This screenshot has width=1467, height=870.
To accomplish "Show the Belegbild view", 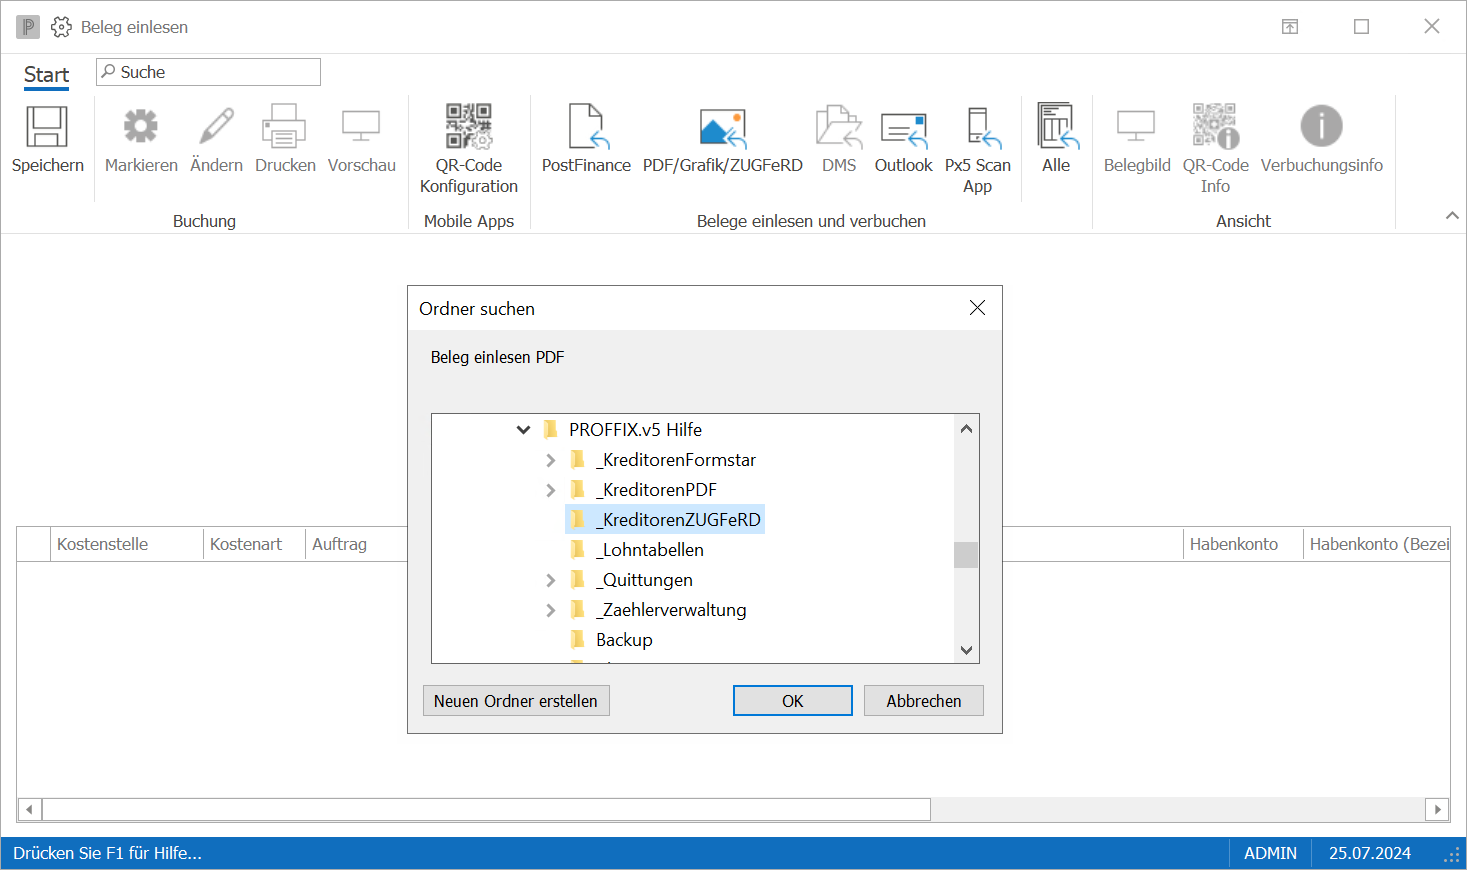I will [x=1136, y=127].
